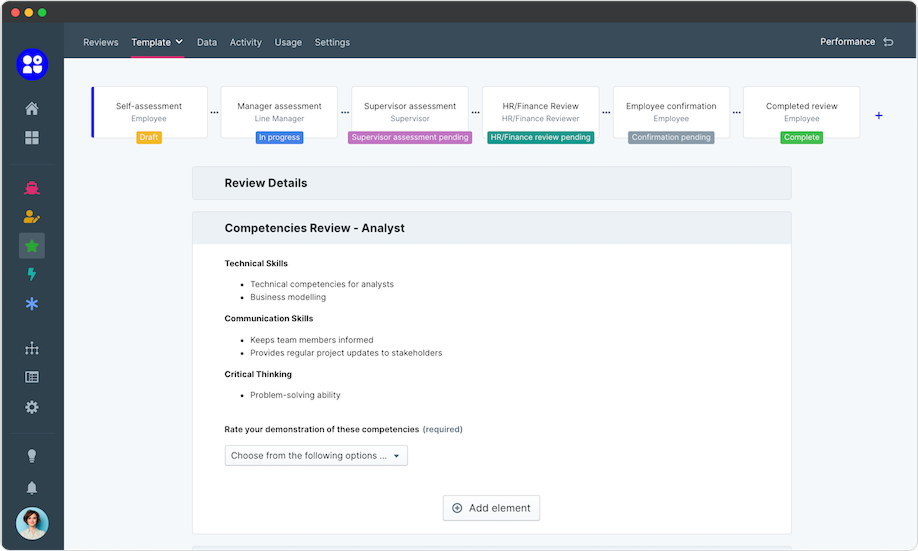Open the Template tab dropdown
918x551 pixels.
(x=157, y=42)
